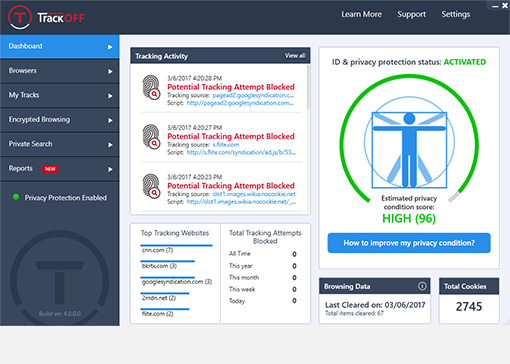Open Learn More in top bar

click(361, 14)
